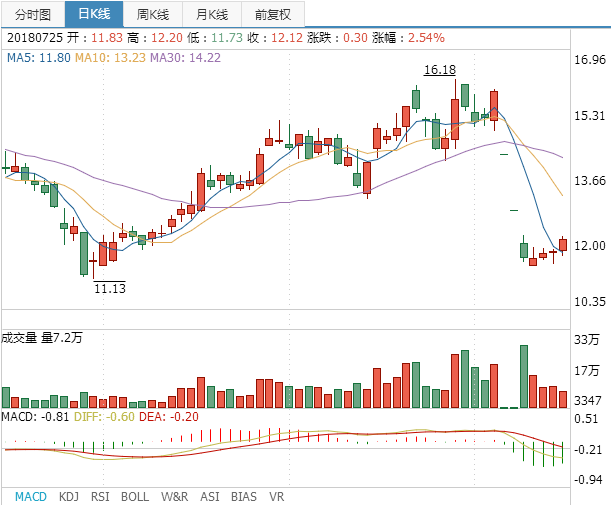Click the 11.13 low price label

[110, 288]
